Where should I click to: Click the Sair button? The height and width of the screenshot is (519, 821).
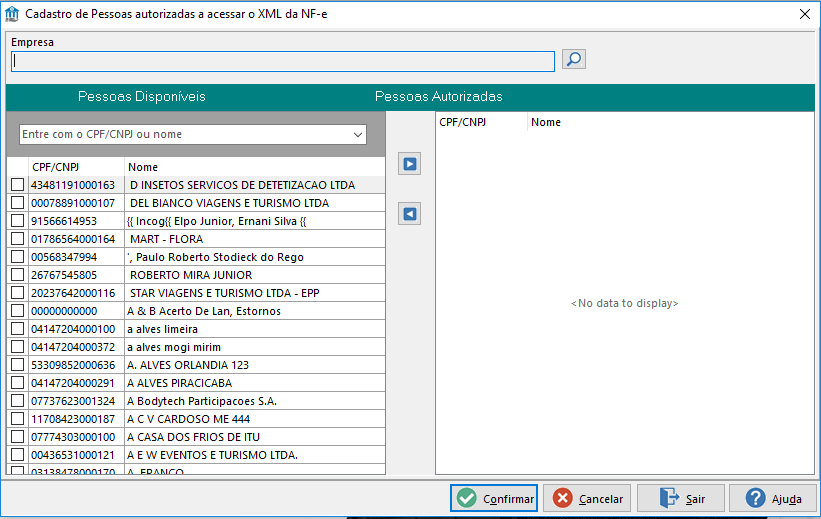click(x=681, y=498)
